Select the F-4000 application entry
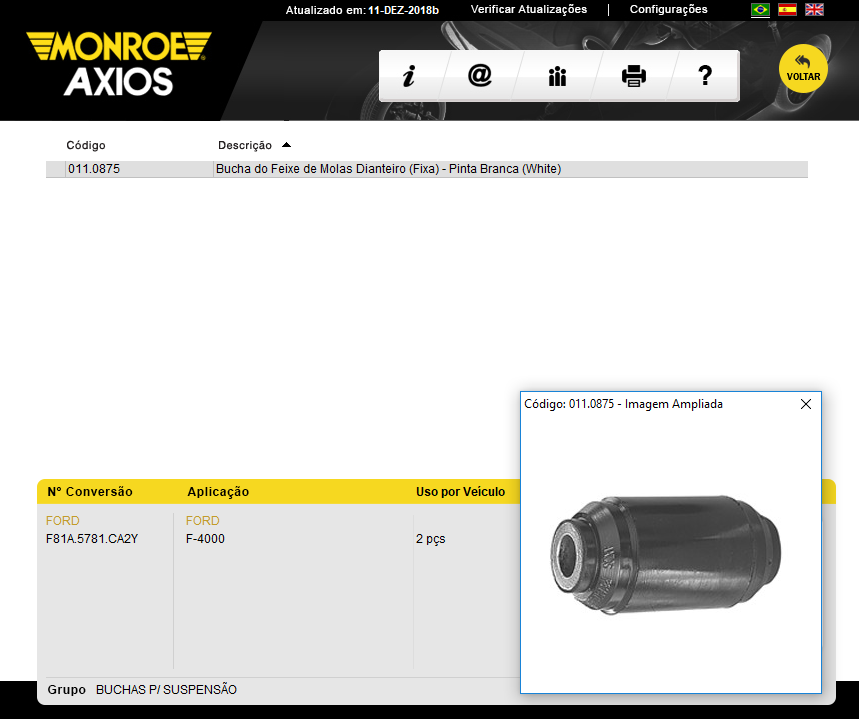 click(x=205, y=539)
